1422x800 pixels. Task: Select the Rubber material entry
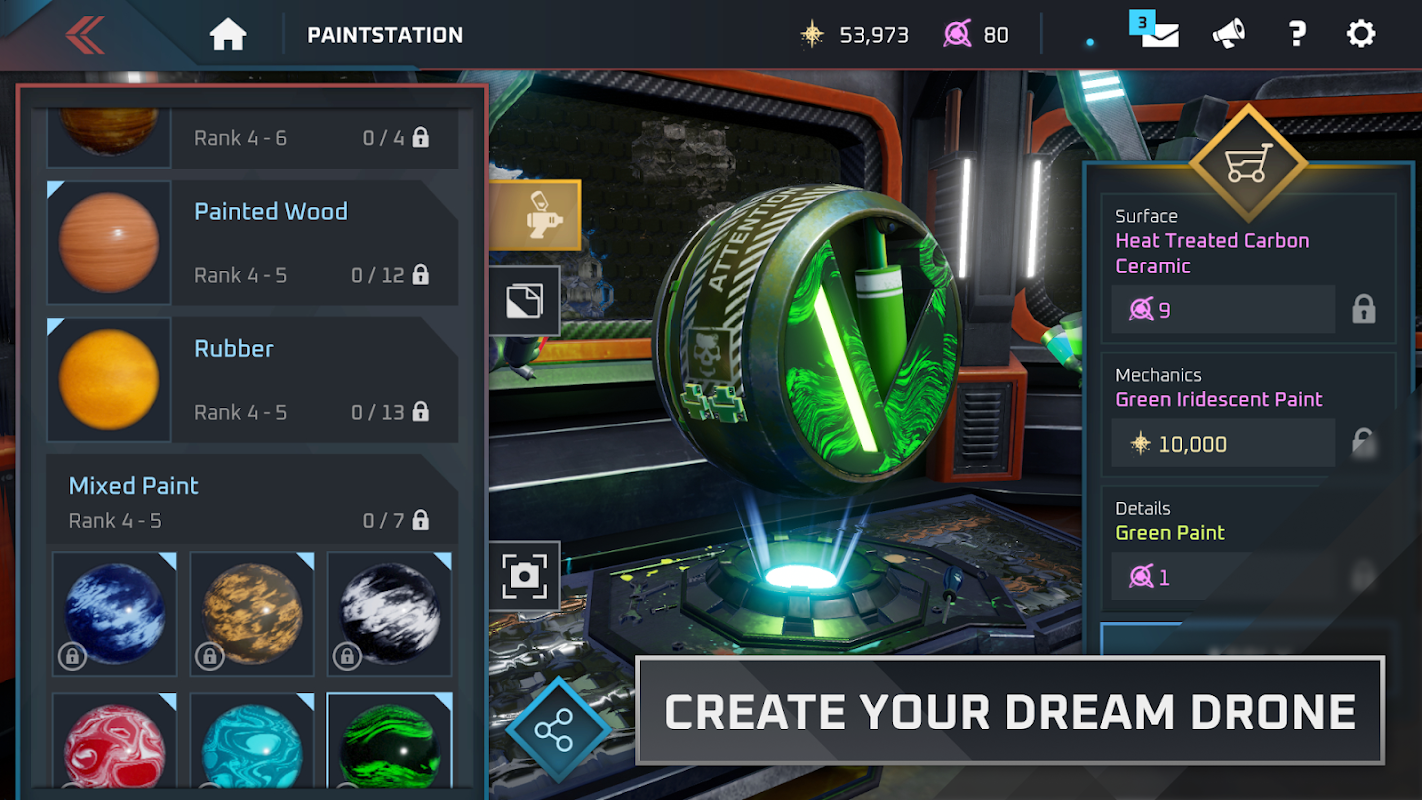coord(253,380)
